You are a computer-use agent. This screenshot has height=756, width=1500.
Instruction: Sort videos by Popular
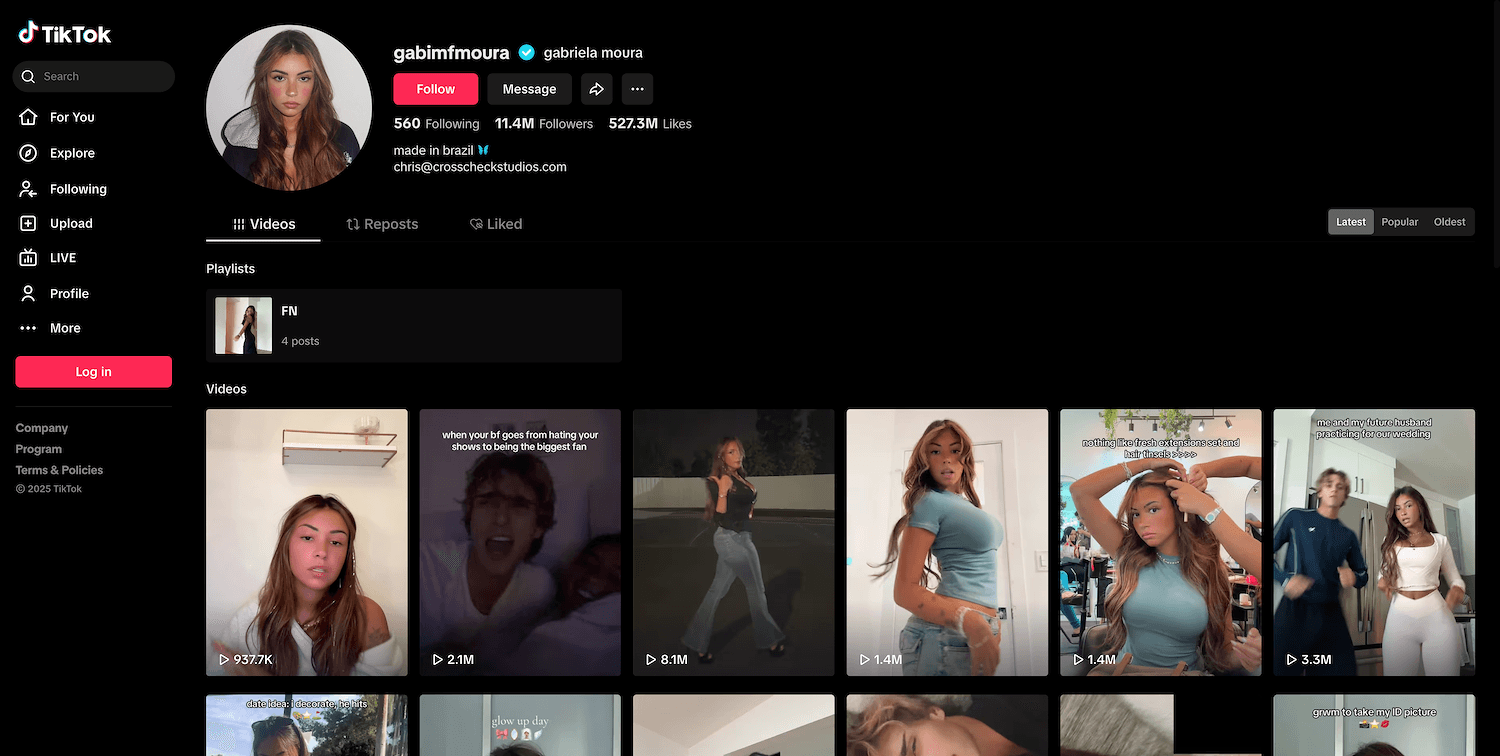coord(1399,222)
